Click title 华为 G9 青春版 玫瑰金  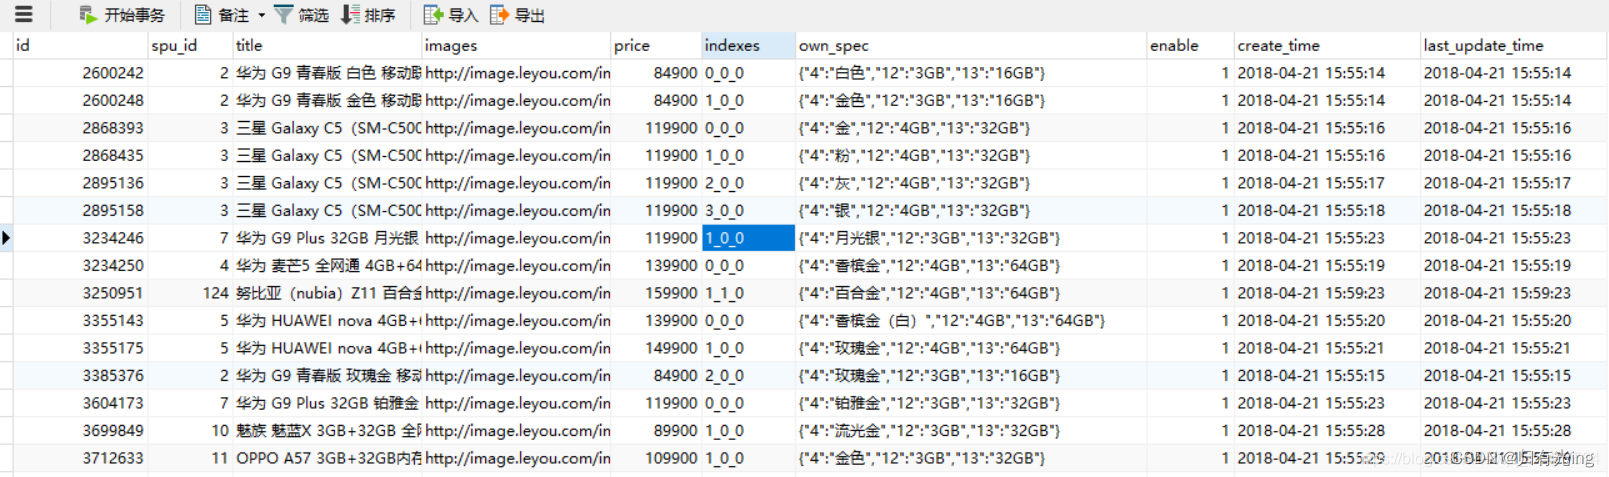point(327,375)
